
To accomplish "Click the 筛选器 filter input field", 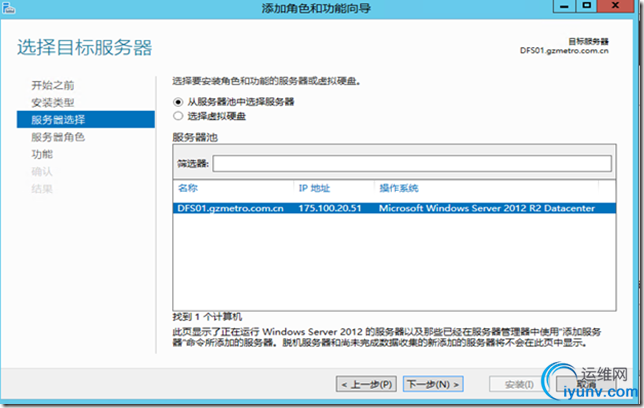I will (412, 164).
